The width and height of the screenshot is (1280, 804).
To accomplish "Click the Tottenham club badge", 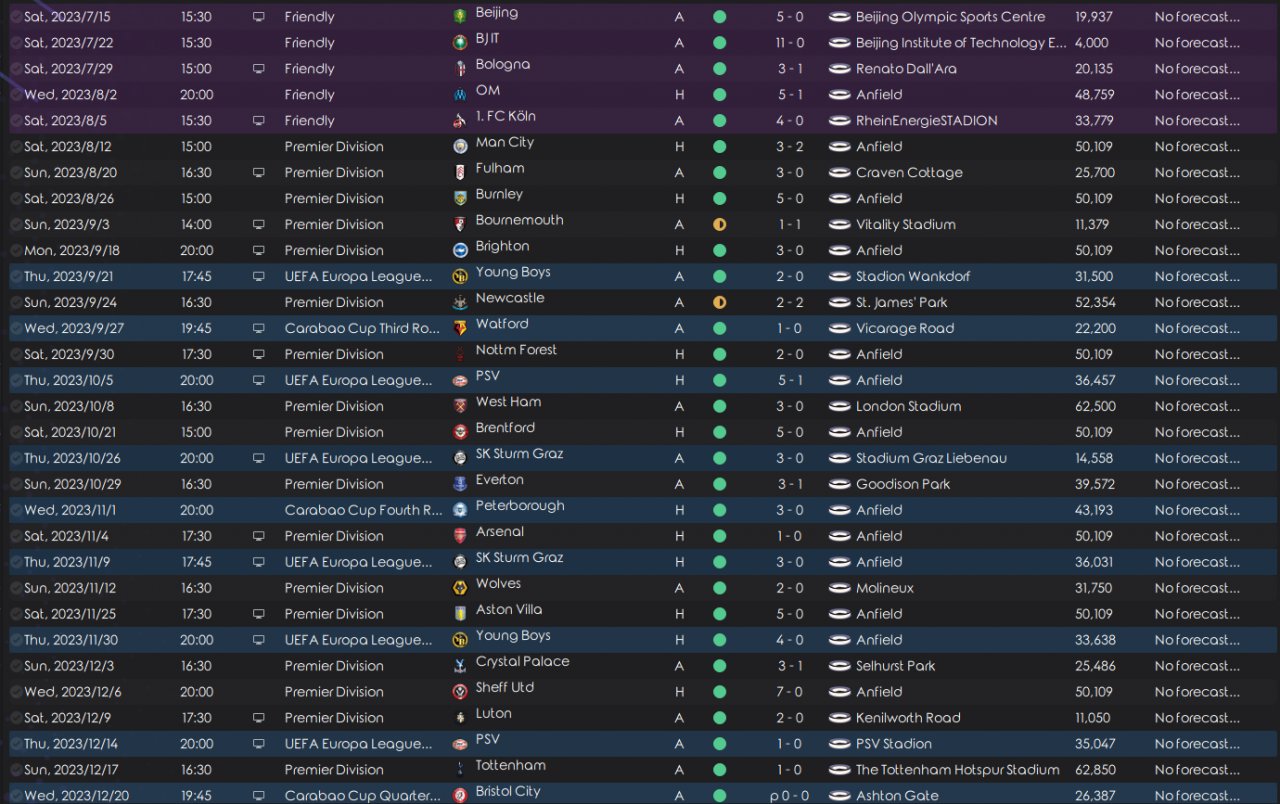I will 460,770.
